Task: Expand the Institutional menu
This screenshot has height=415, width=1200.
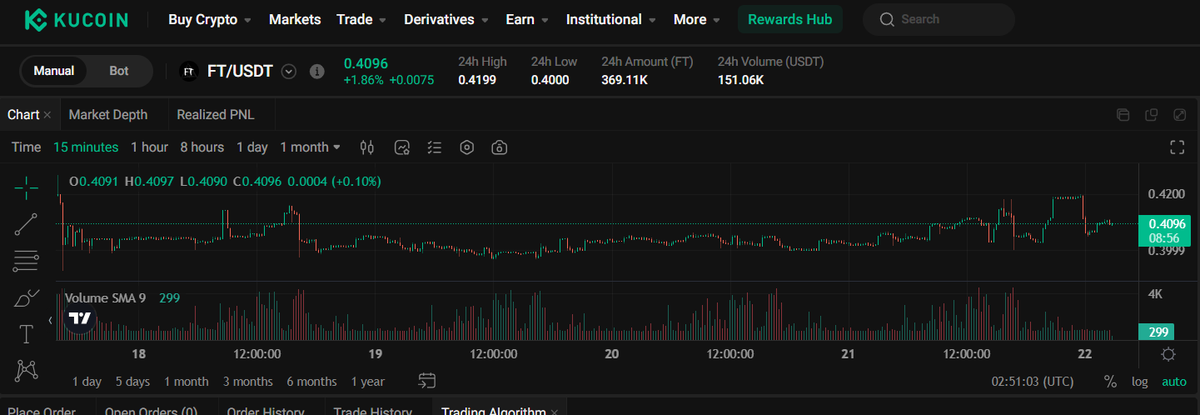Action: pos(611,19)
